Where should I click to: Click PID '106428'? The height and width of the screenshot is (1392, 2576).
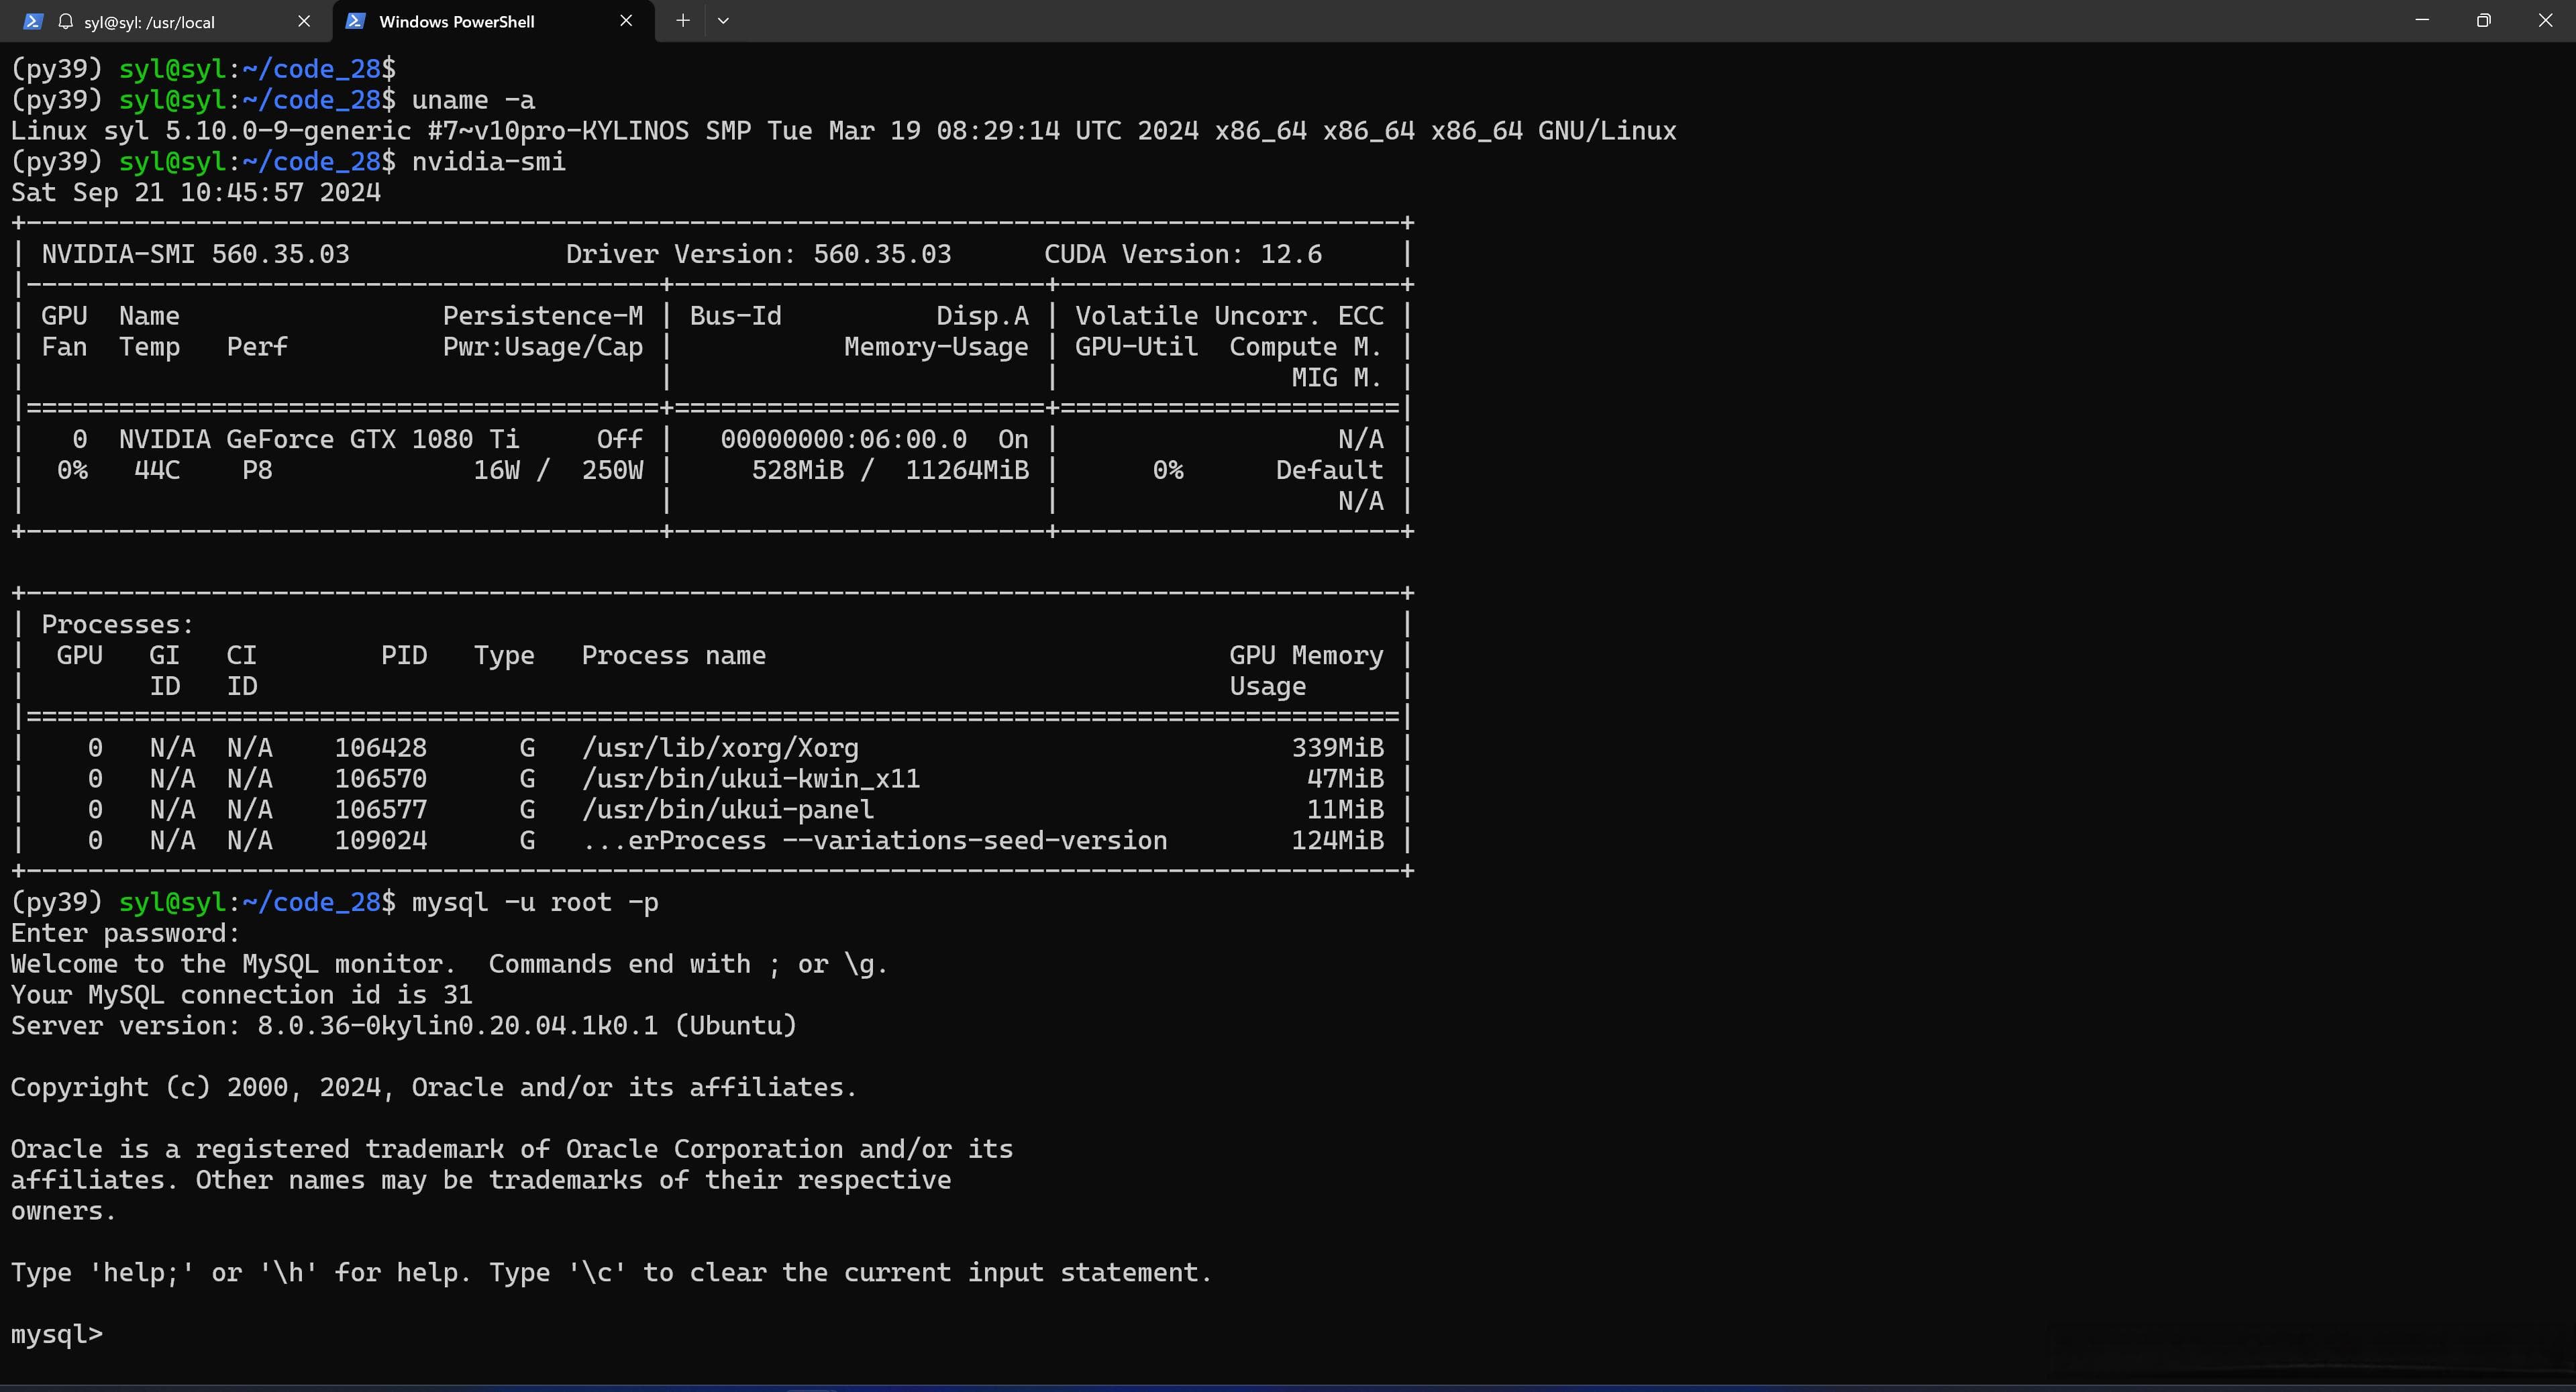click(381, 748)
